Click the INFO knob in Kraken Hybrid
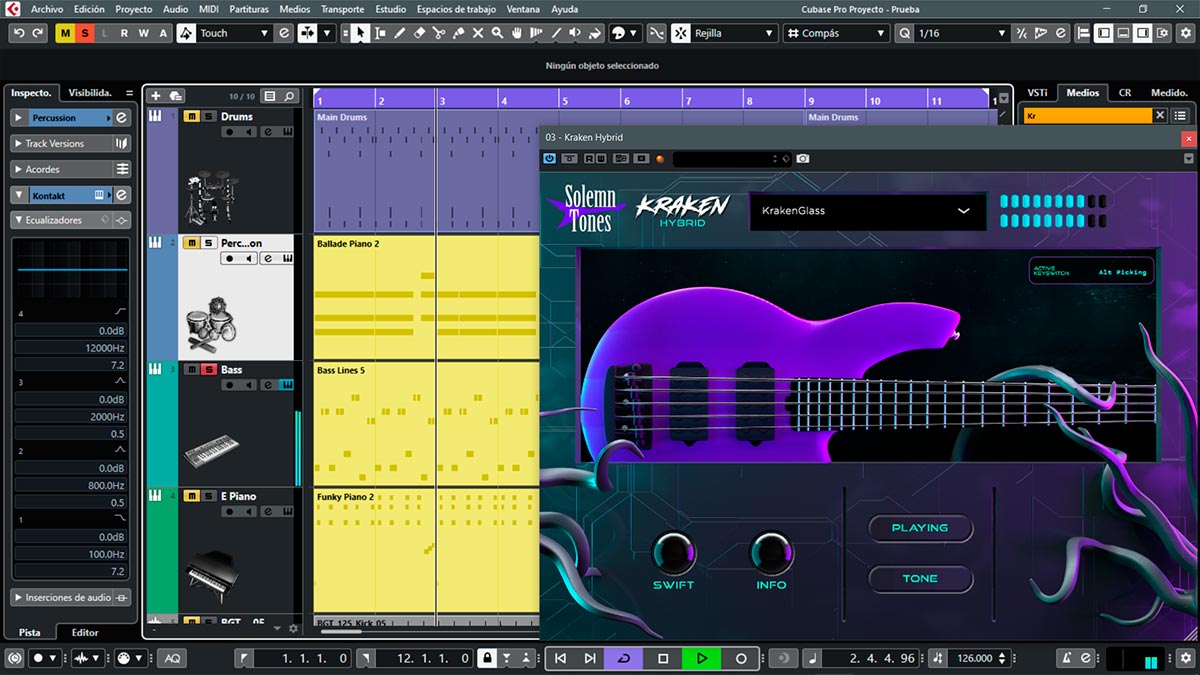Viewport: 1200px width, 675px height. [771, 552]
